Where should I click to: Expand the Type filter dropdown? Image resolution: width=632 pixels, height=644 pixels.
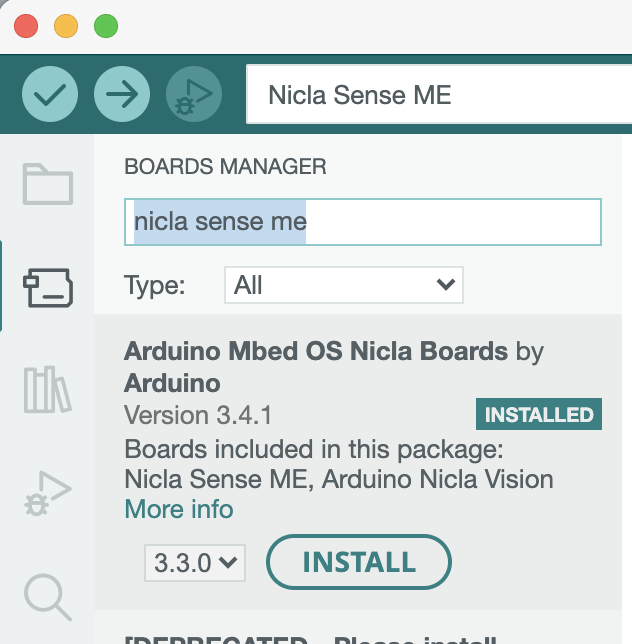click(343, 285)
